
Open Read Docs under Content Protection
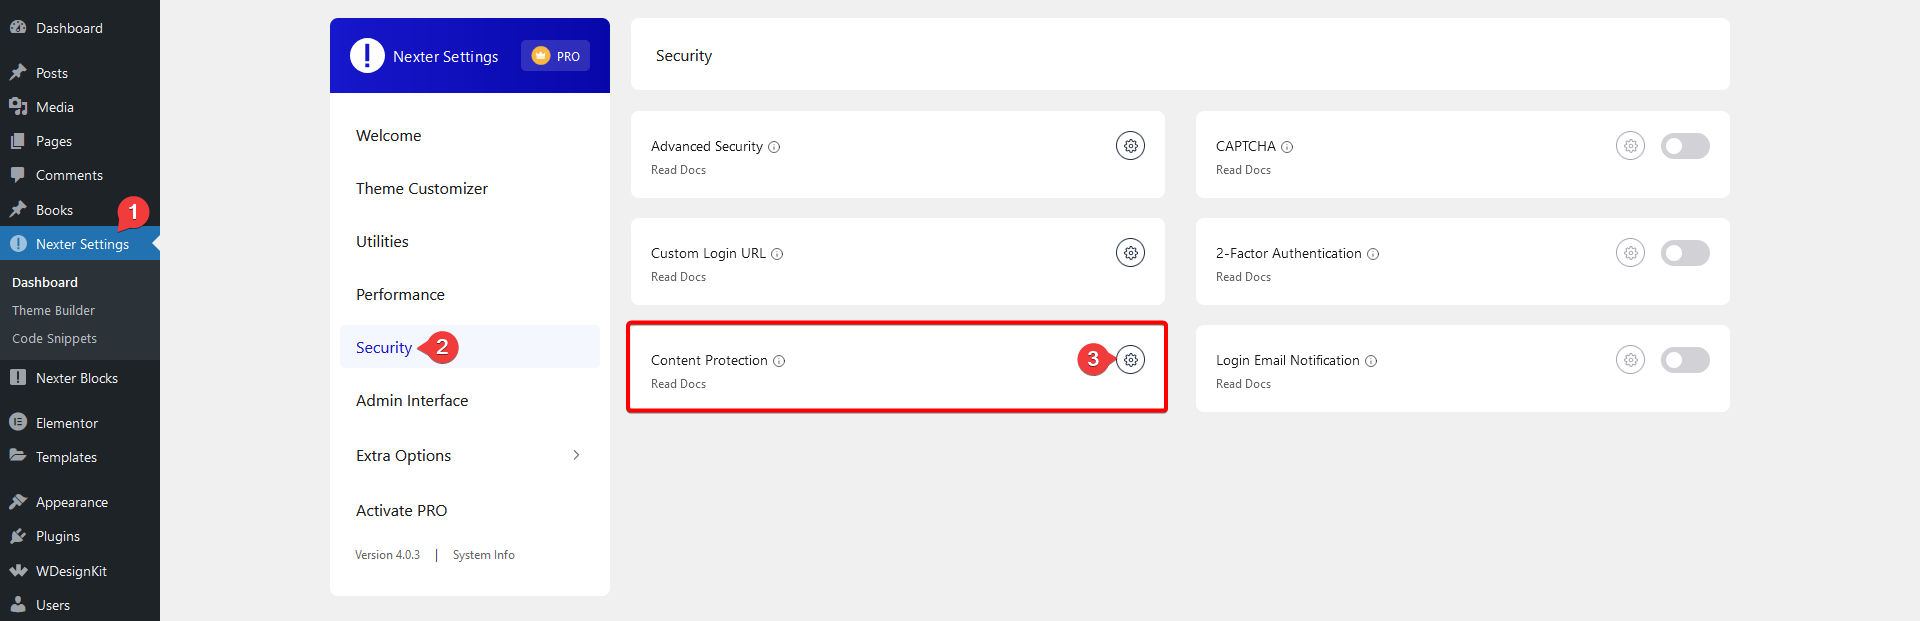point(678,384)
